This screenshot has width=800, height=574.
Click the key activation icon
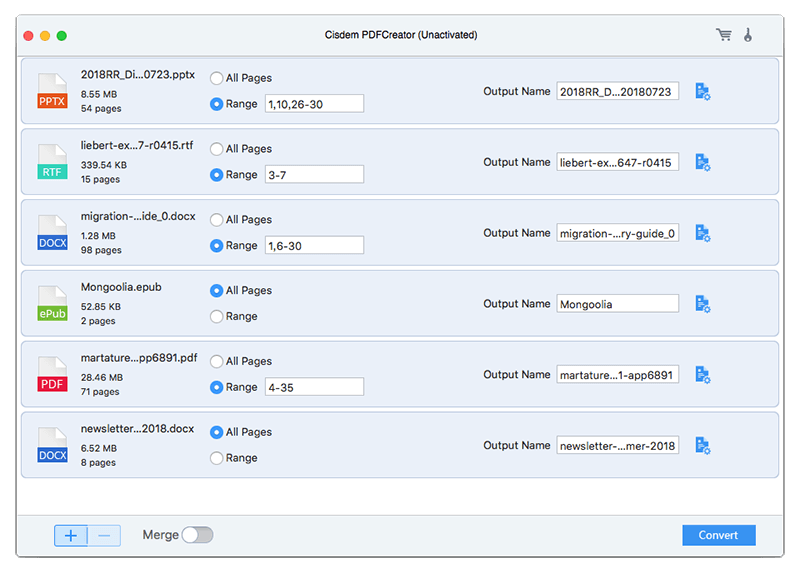[x=747, y=35]
